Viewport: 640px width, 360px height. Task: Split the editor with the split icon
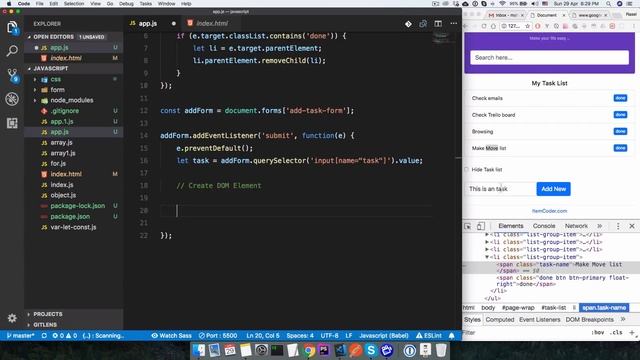click(x=438, y=24)
